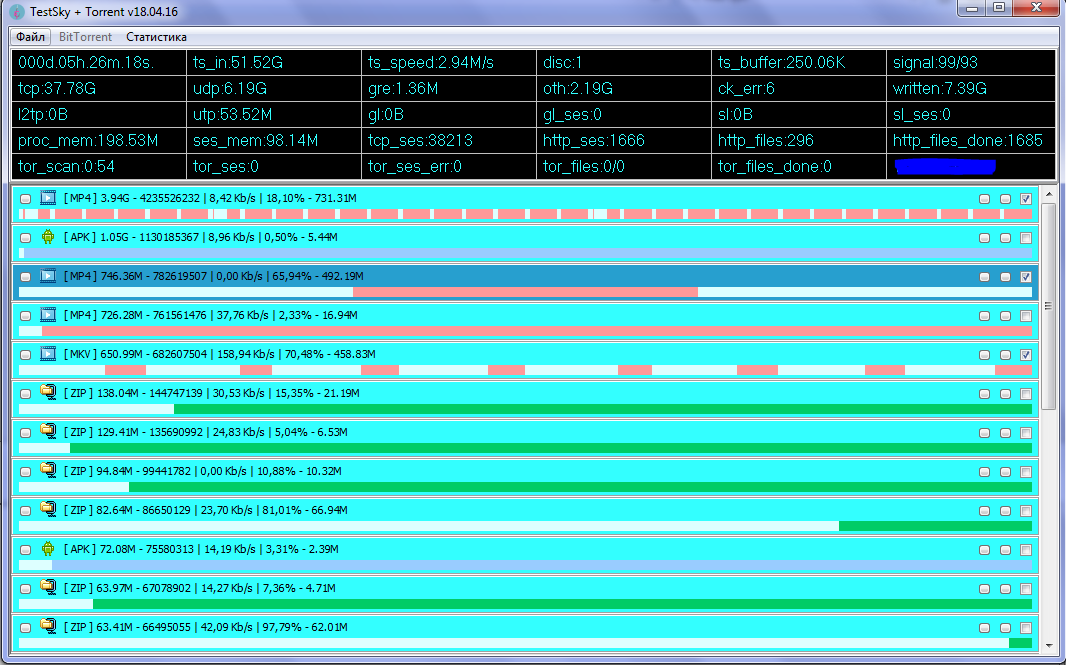1066x665 pixels.
Task: Click the Android icon of the 1.05G APK
Action: coord(48,237)
